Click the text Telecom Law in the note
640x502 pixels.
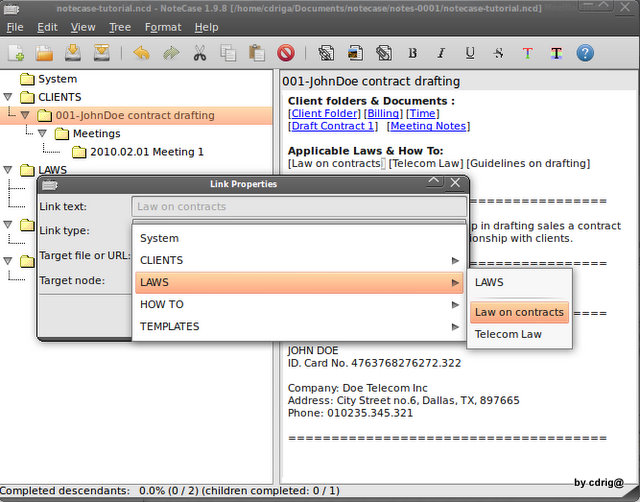[x=426, y=164]
